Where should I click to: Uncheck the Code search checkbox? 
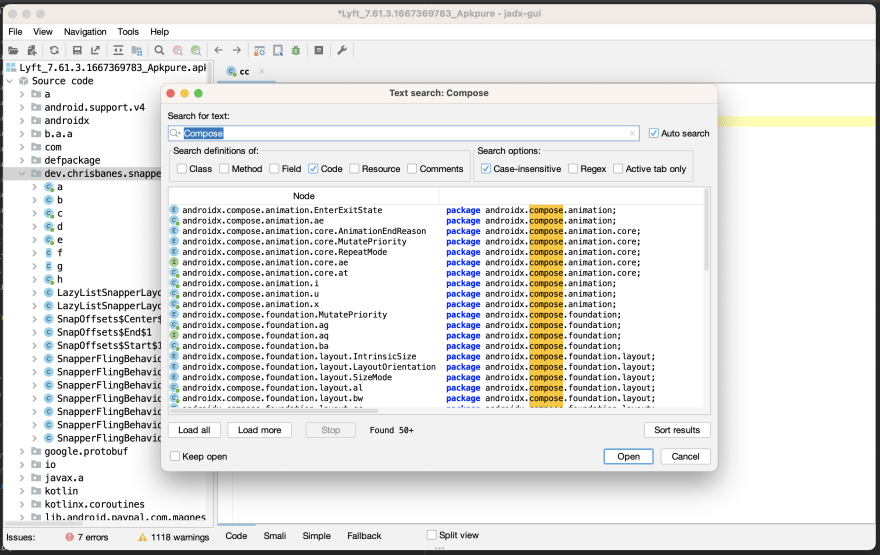click(x=313, y=168)
